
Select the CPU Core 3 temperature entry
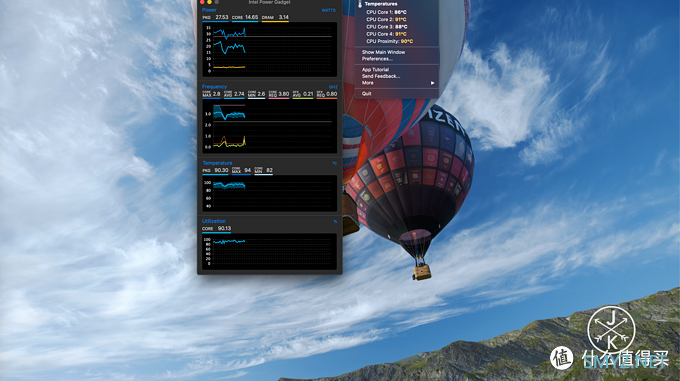[386, 26]
